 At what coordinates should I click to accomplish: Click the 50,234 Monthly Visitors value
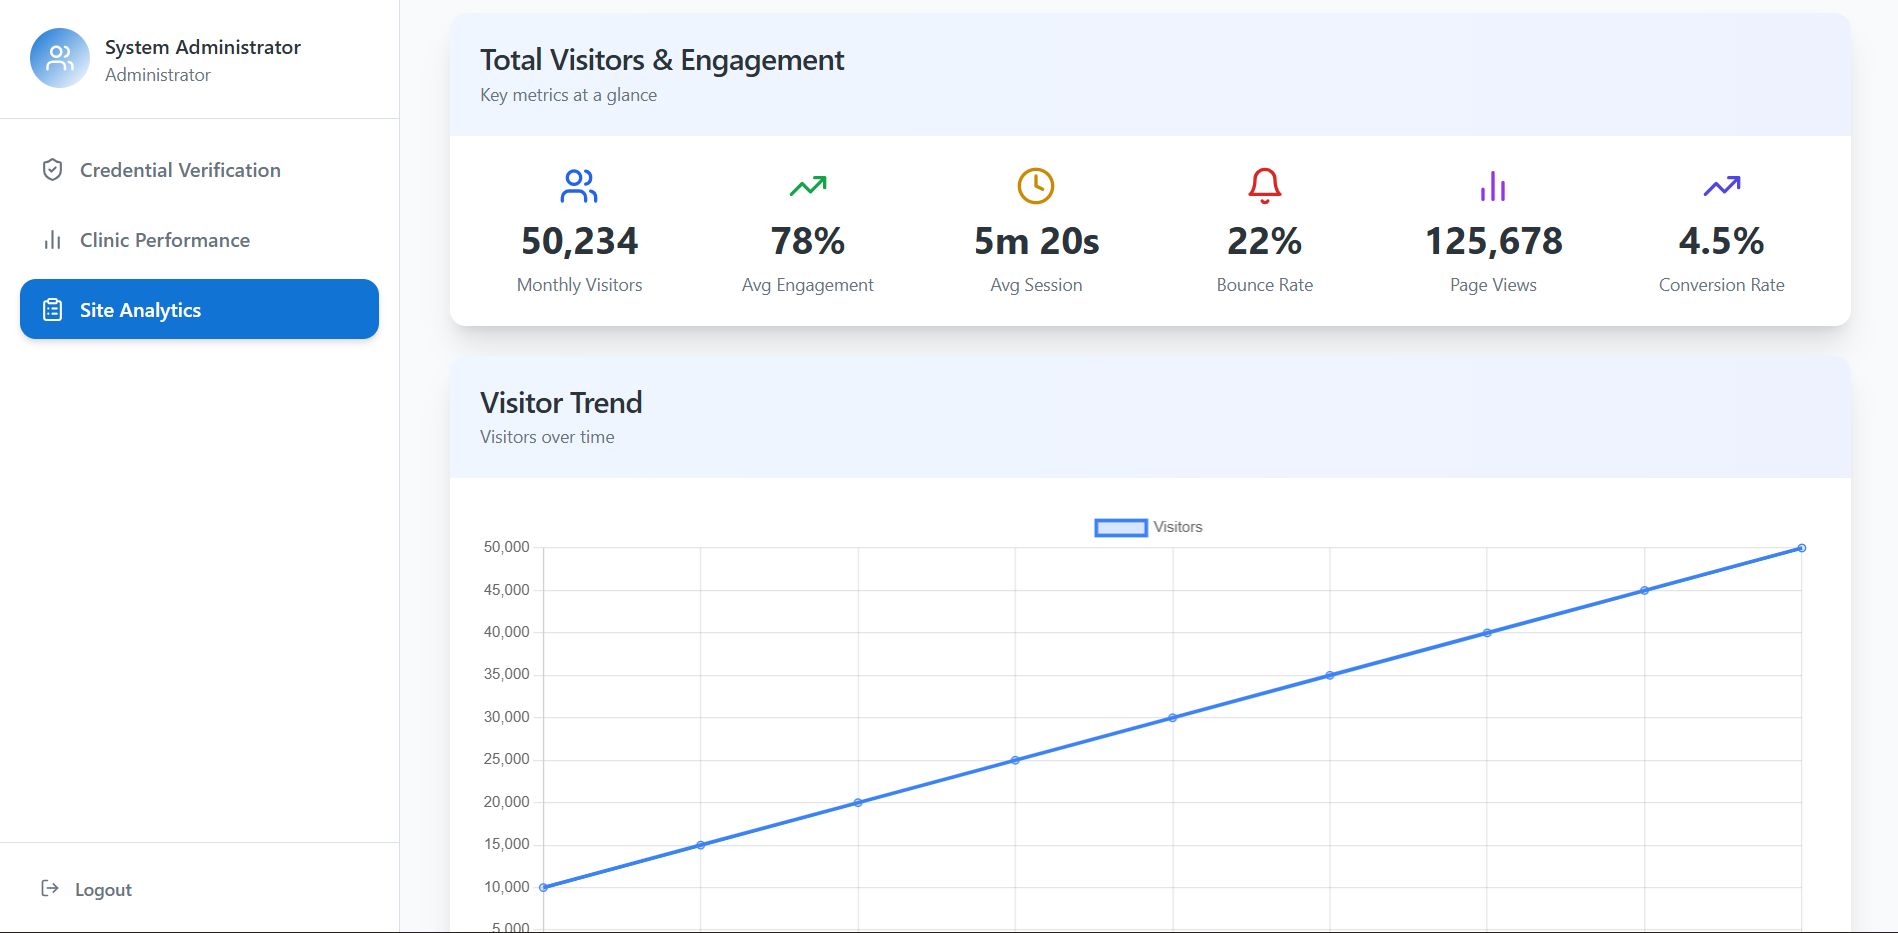[579, 241]
